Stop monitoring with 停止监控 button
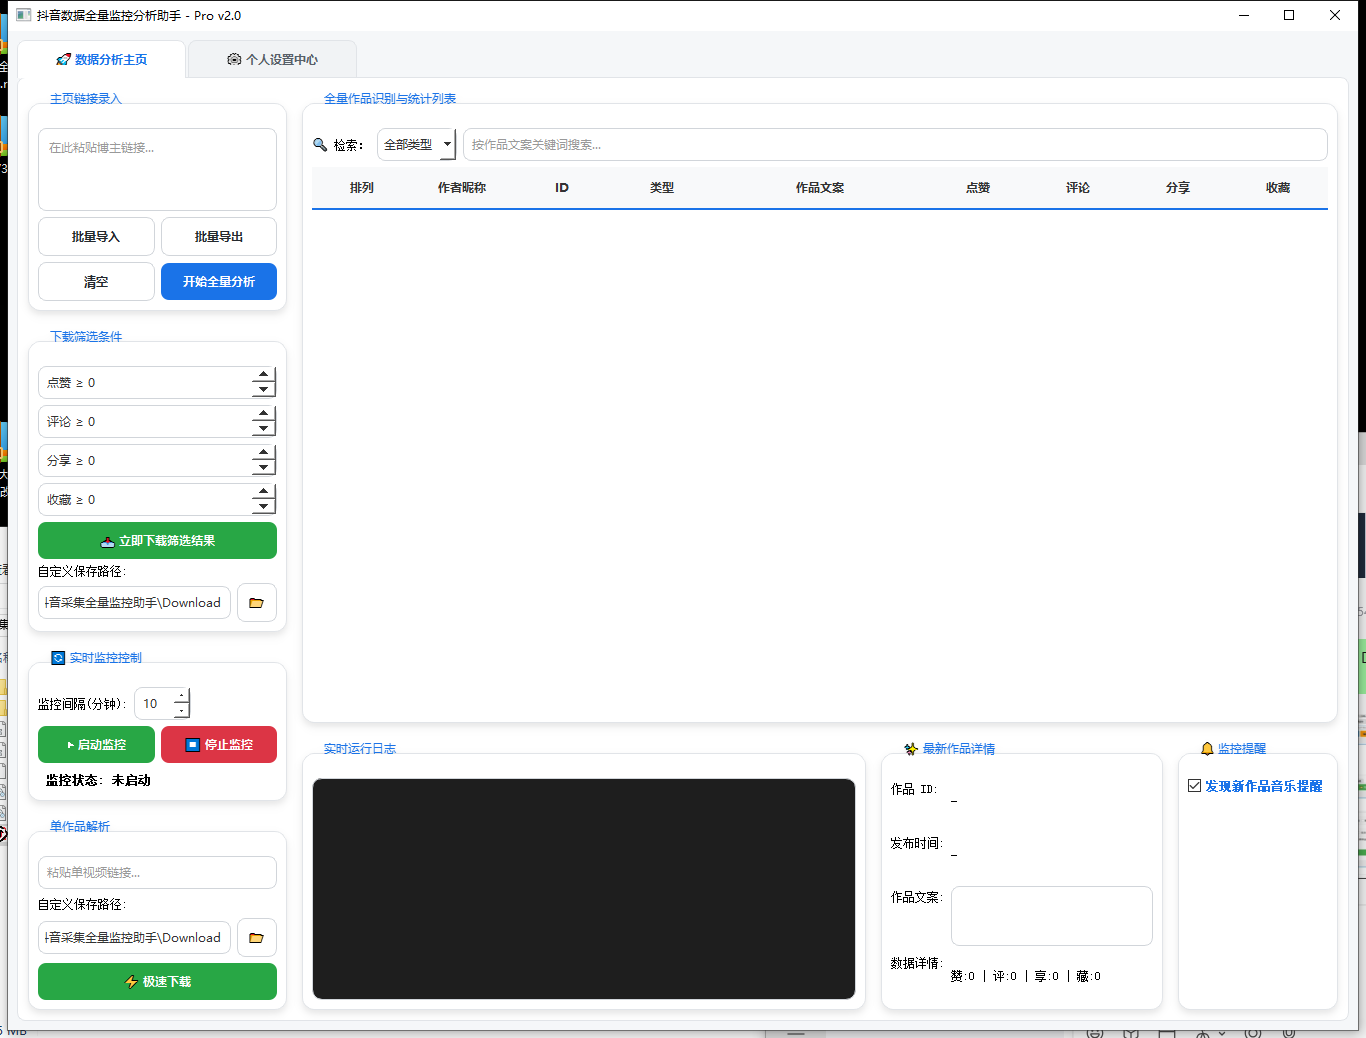 pos(219,745)
